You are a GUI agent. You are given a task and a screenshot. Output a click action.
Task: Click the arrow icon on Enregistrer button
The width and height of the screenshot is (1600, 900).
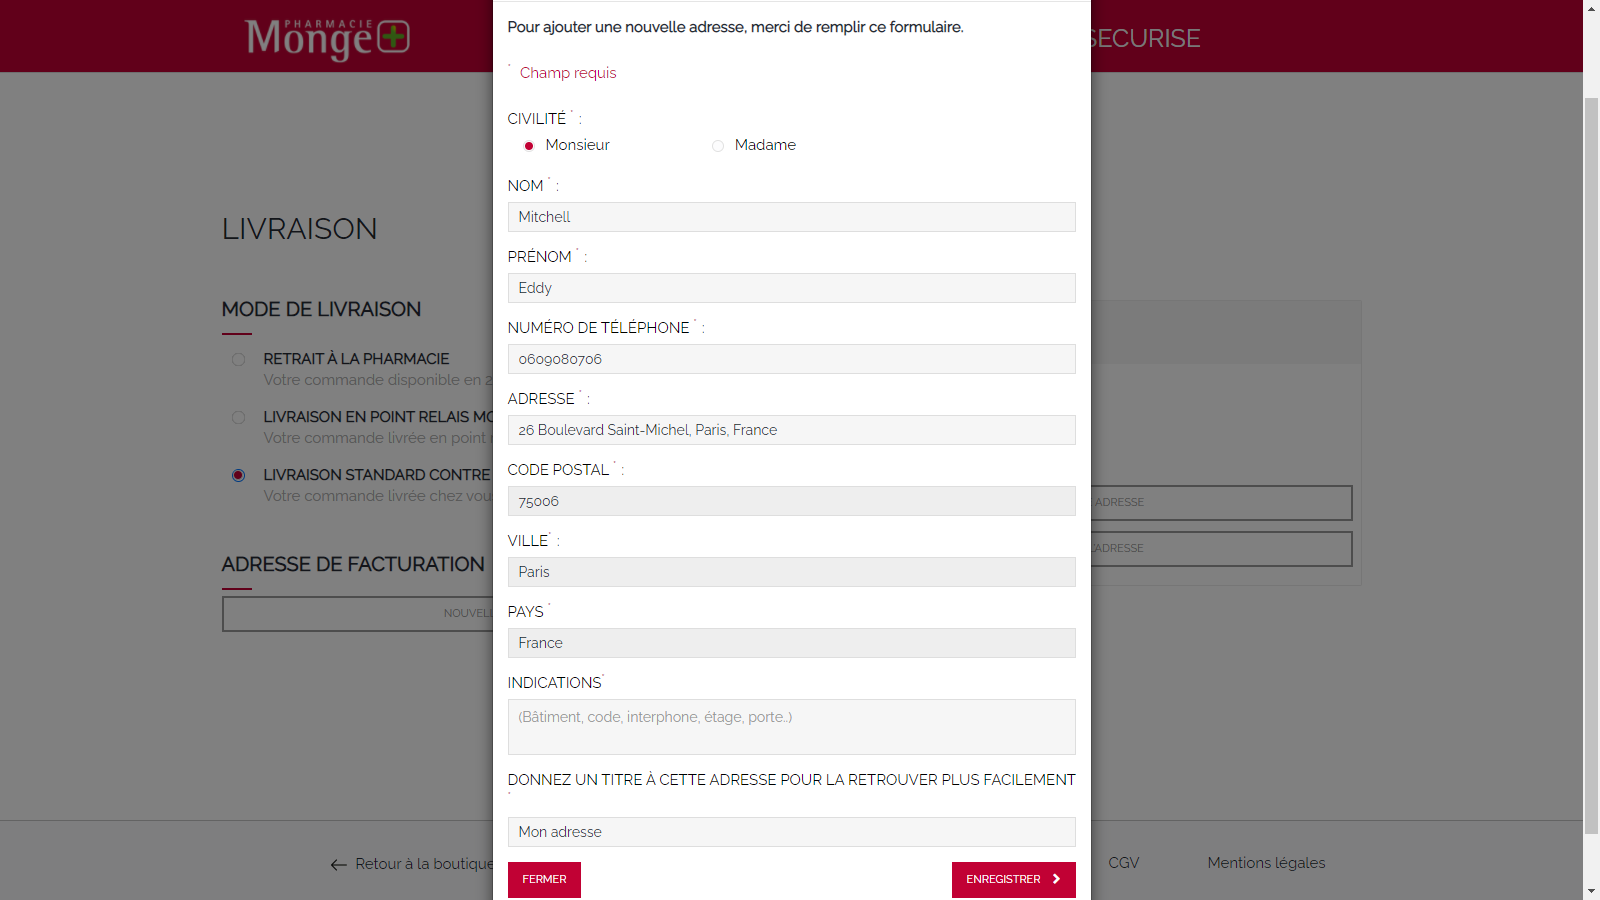coord(1056,879)
